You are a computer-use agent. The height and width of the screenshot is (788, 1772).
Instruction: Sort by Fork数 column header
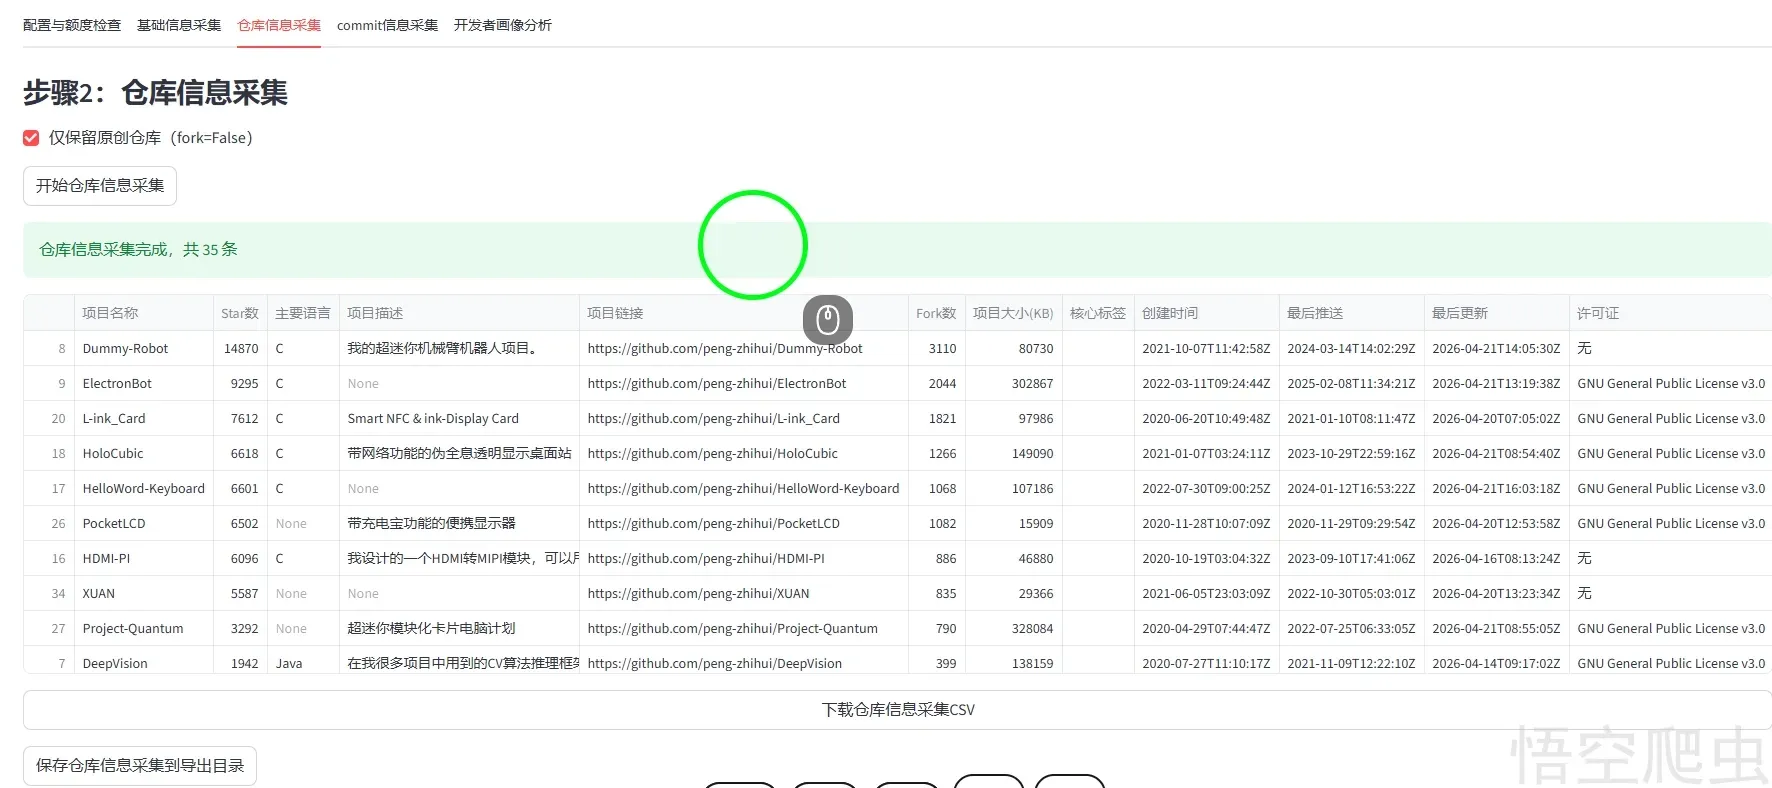(935, 313)
